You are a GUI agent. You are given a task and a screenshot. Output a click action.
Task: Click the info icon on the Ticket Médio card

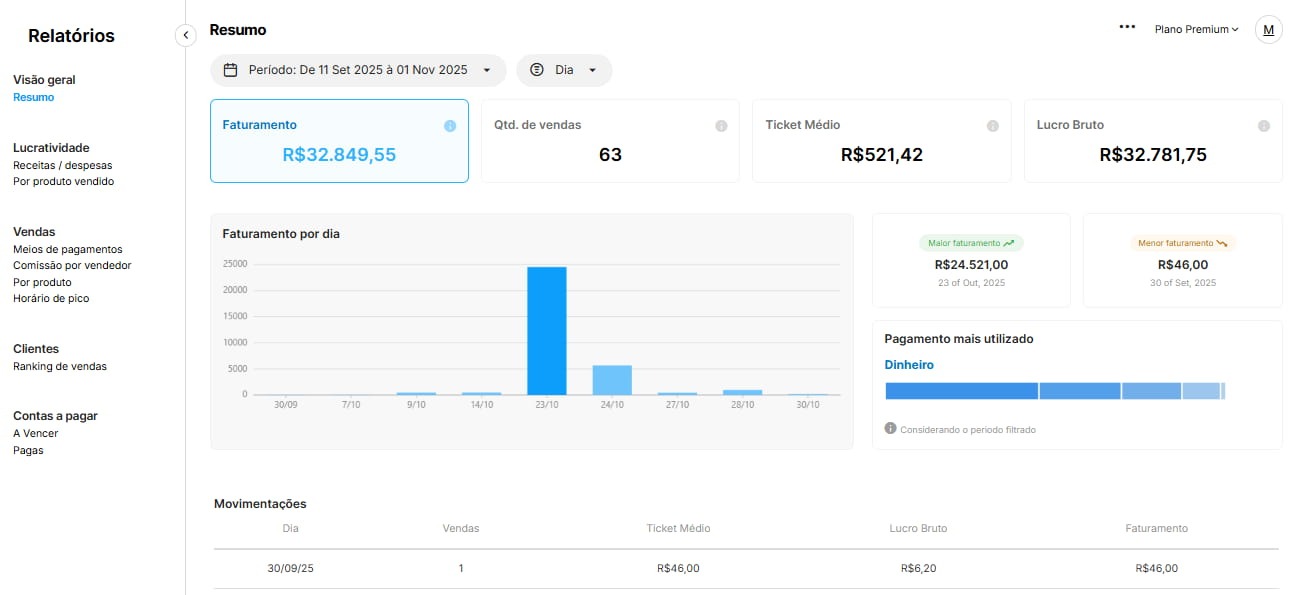point(993,125)
